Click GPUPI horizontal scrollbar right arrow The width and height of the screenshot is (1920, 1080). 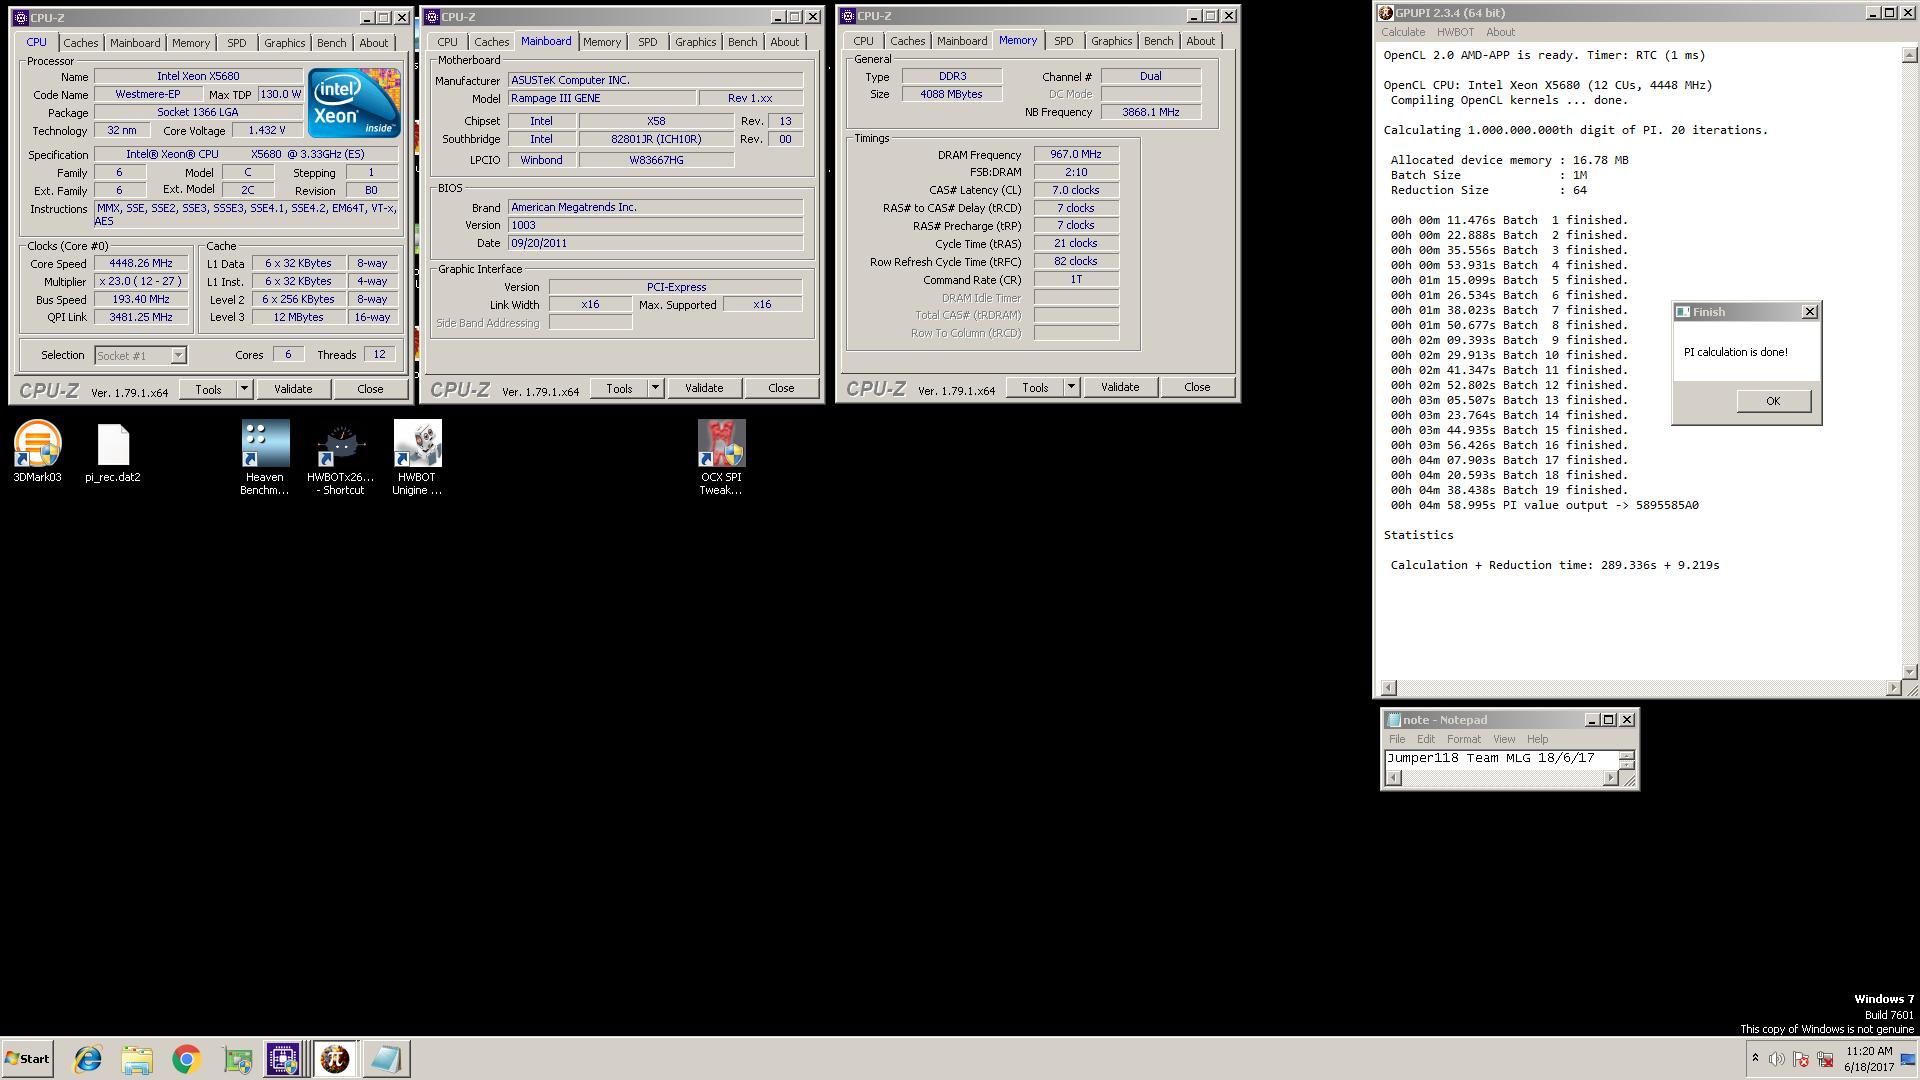(1893, 688)
